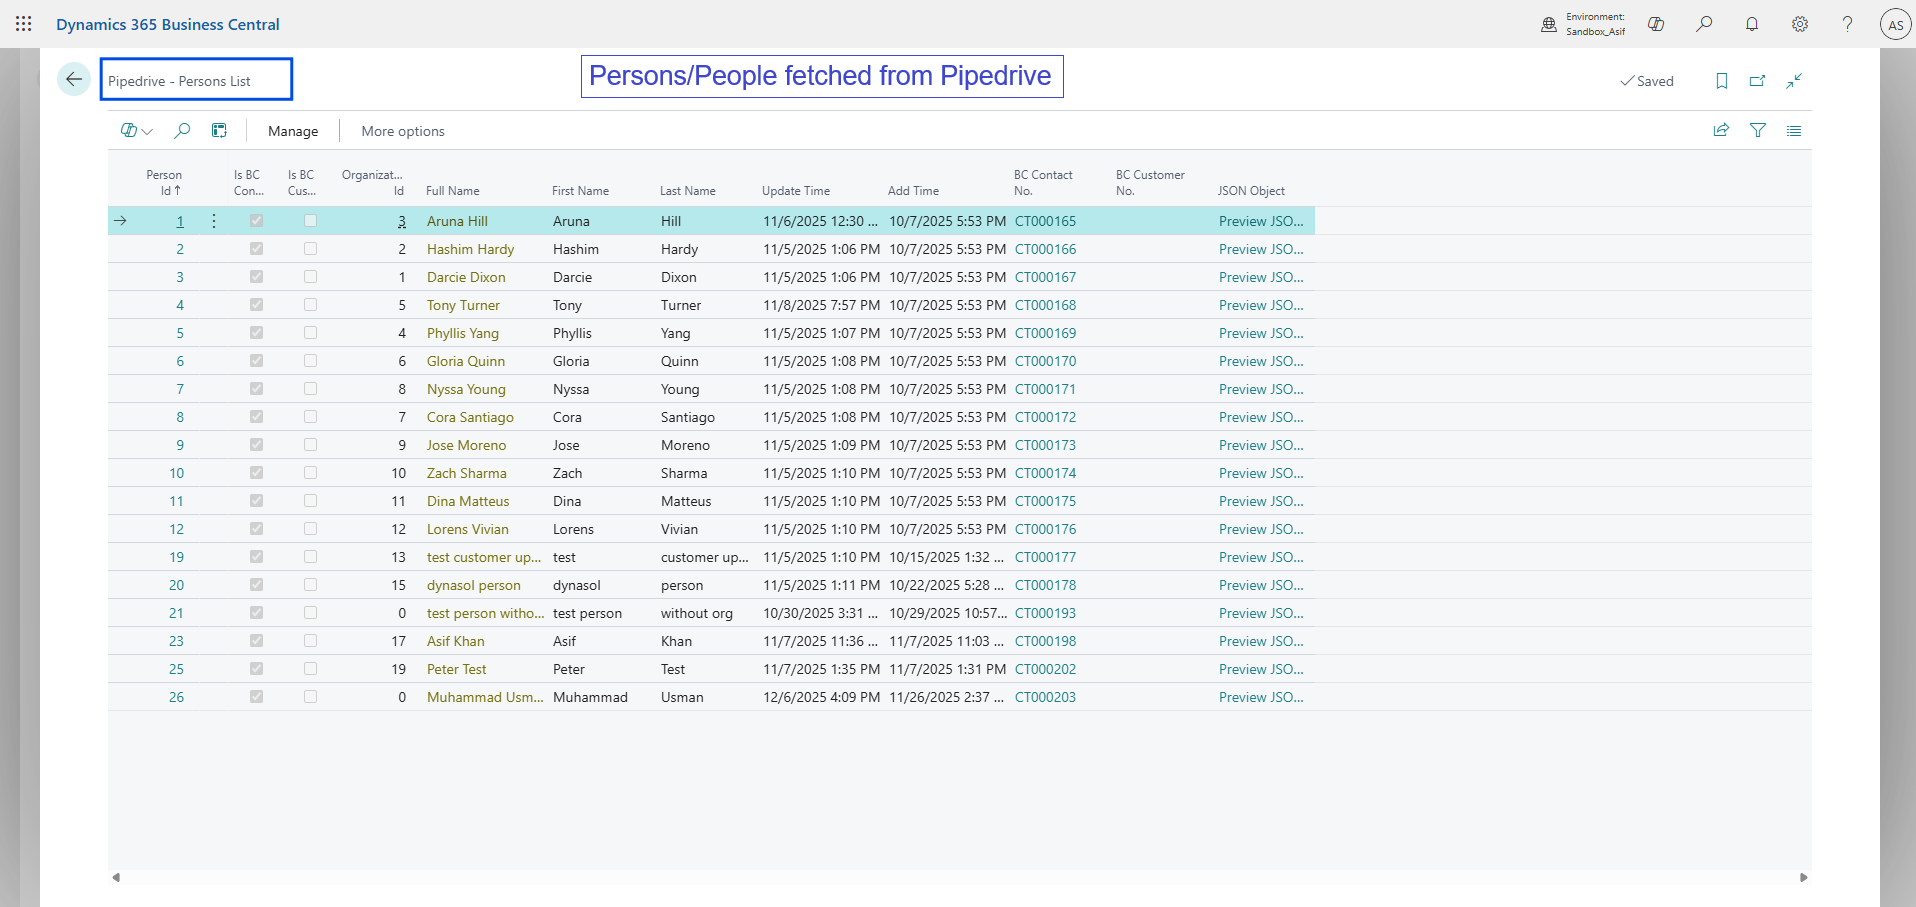Open the app launcher waffle menu

tap(24, 24)
